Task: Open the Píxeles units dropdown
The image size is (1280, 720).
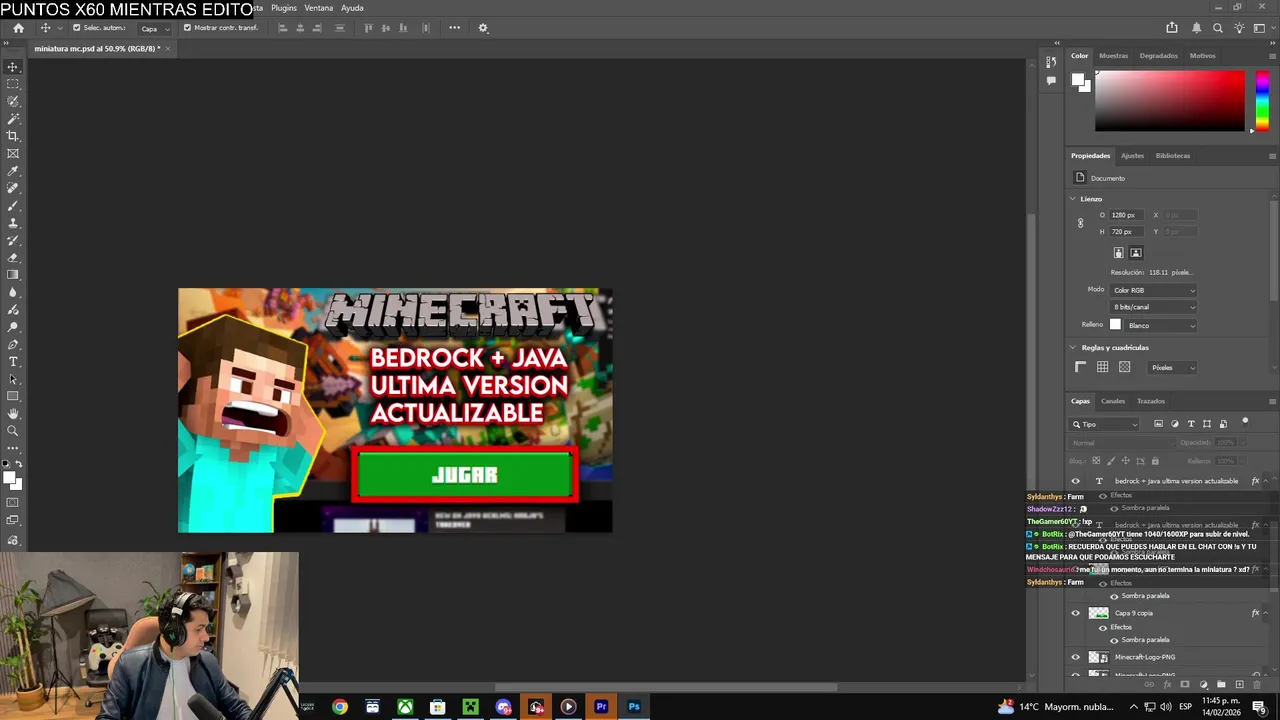Action: pos(1172,368)
